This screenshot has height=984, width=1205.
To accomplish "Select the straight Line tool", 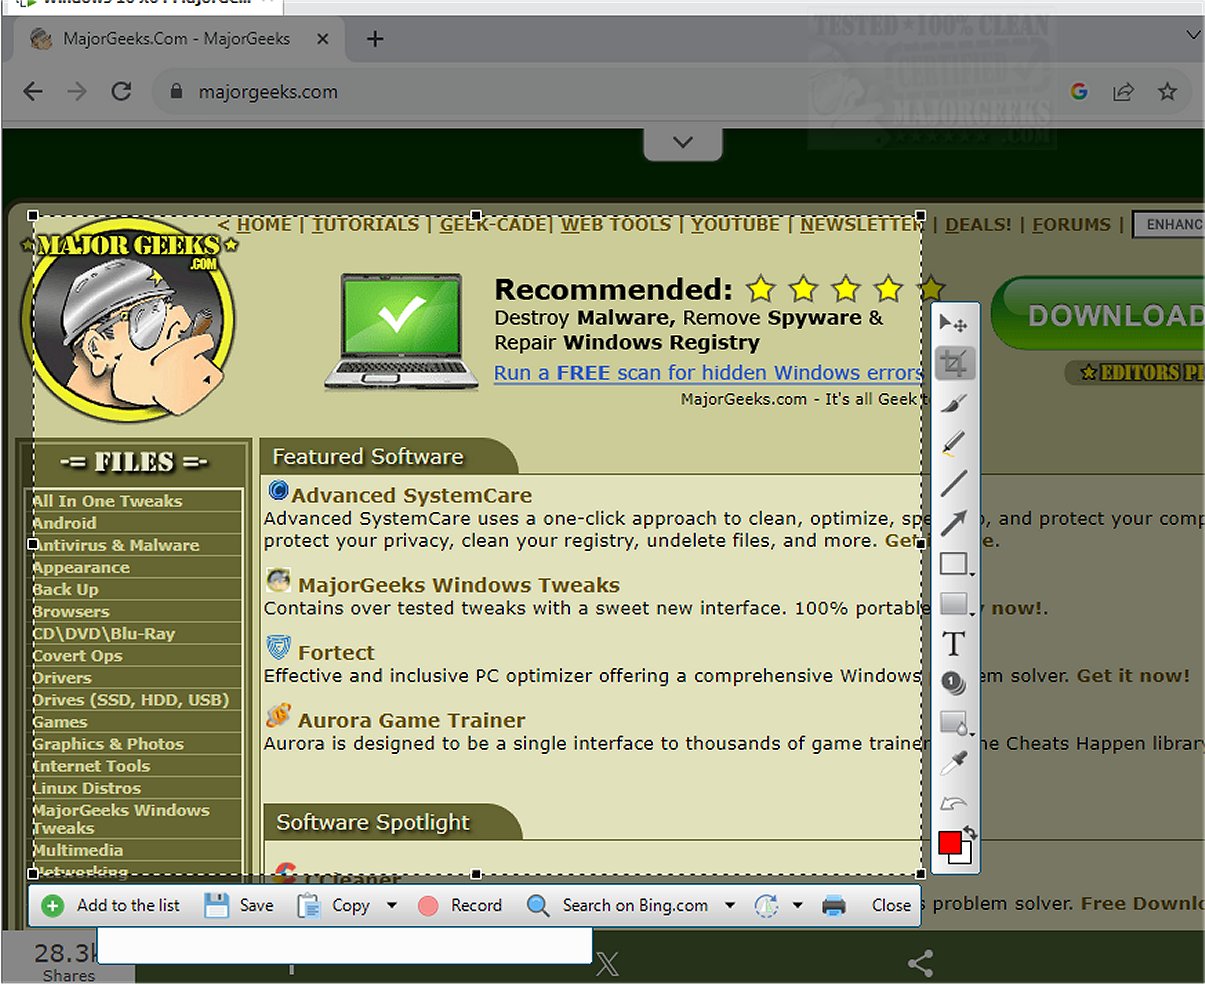I will pyautogui.click(x=954, y=483).
